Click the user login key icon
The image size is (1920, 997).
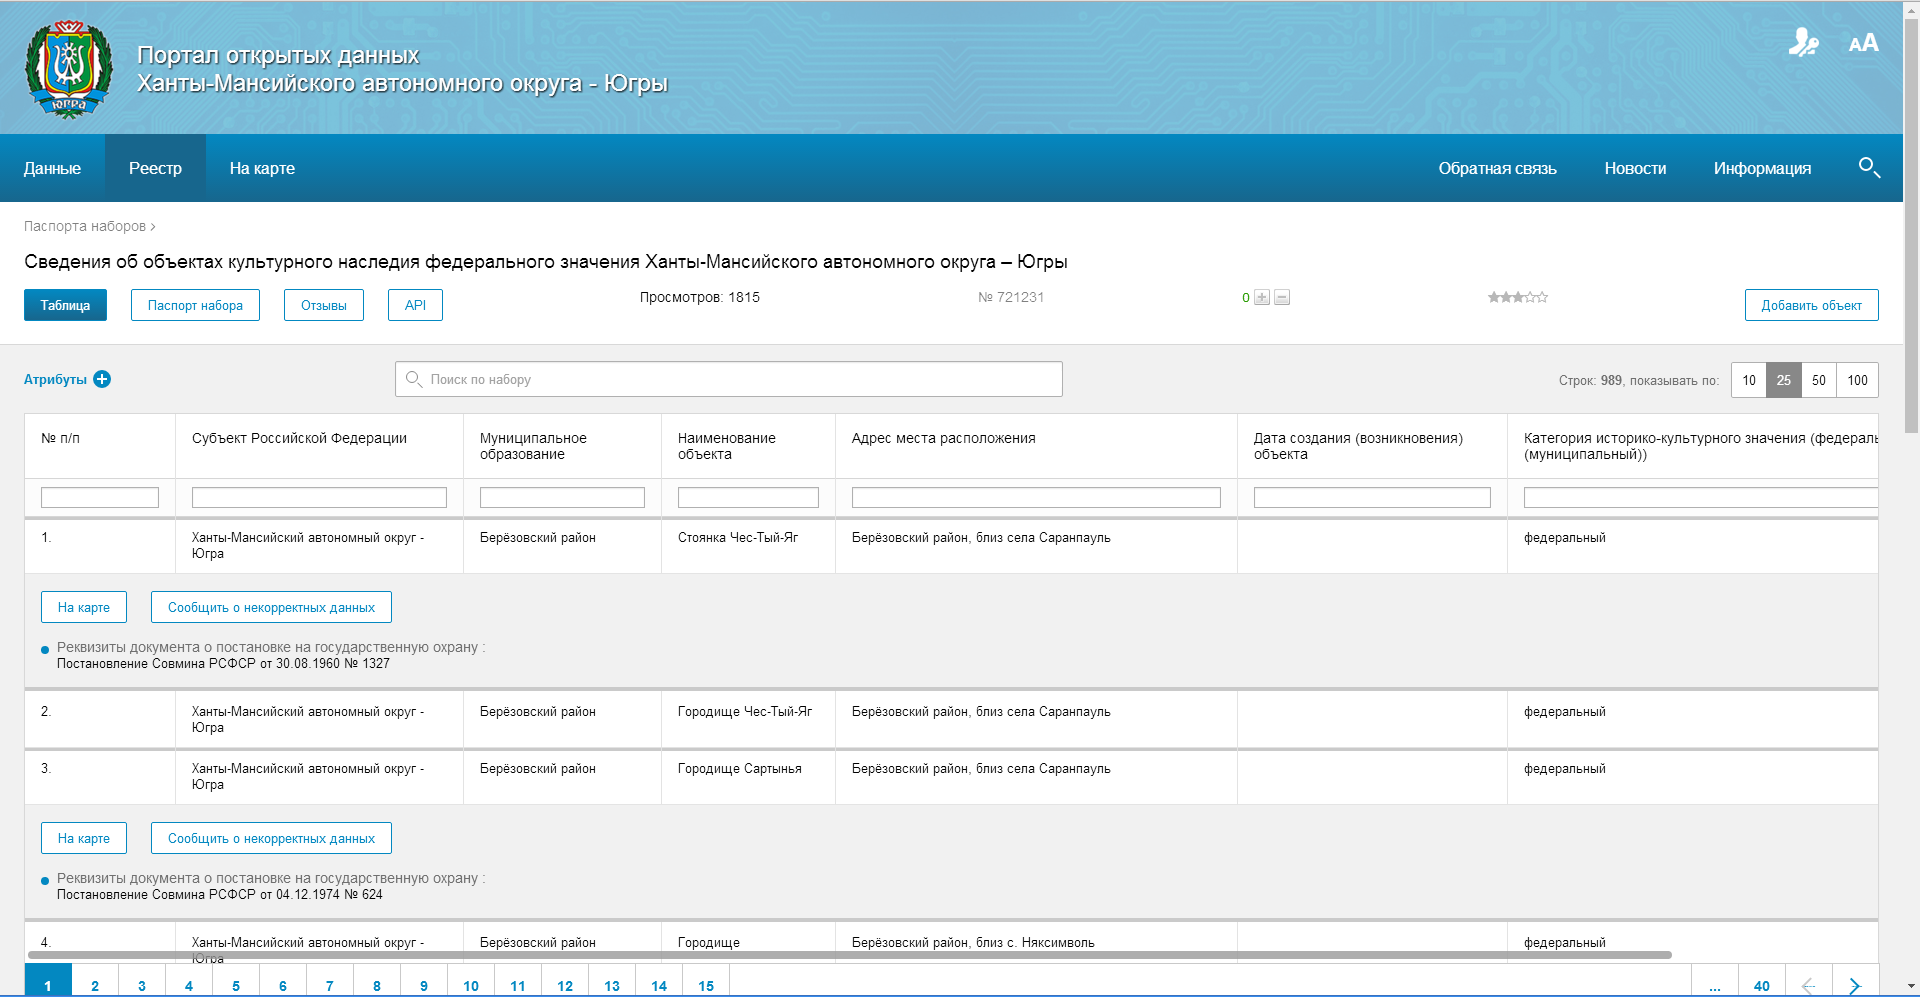pos(1803,43)
